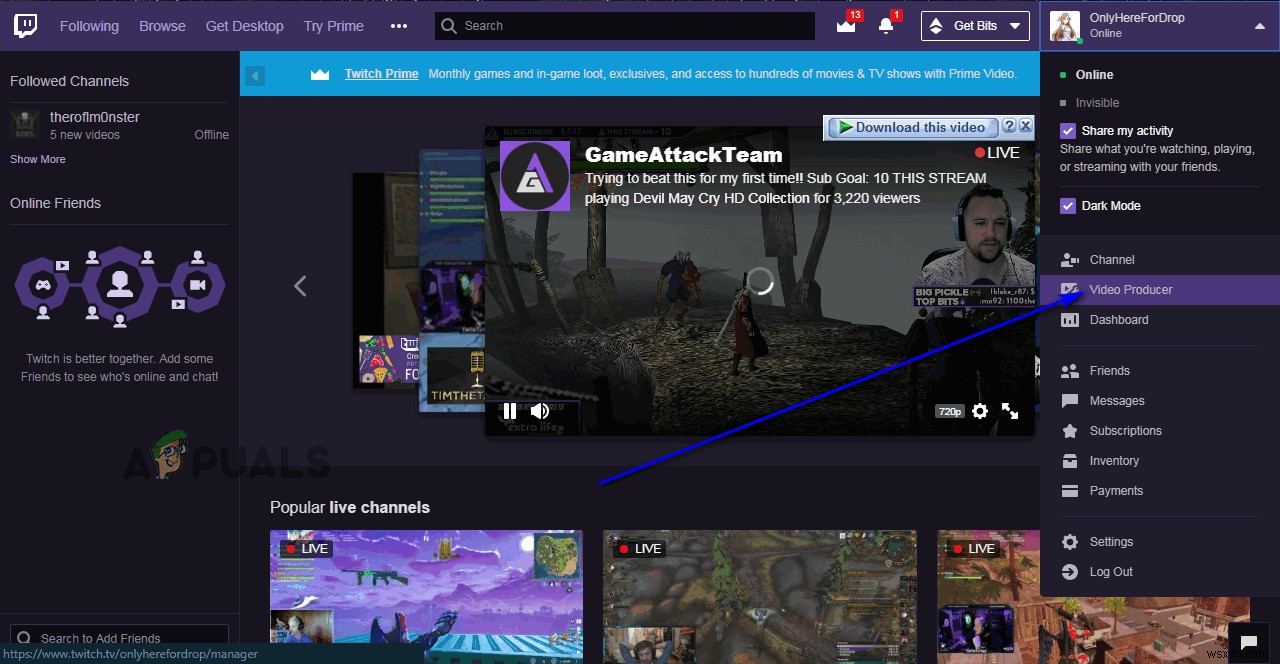Open the ellipsis more options menu

(x=398, y=25)
